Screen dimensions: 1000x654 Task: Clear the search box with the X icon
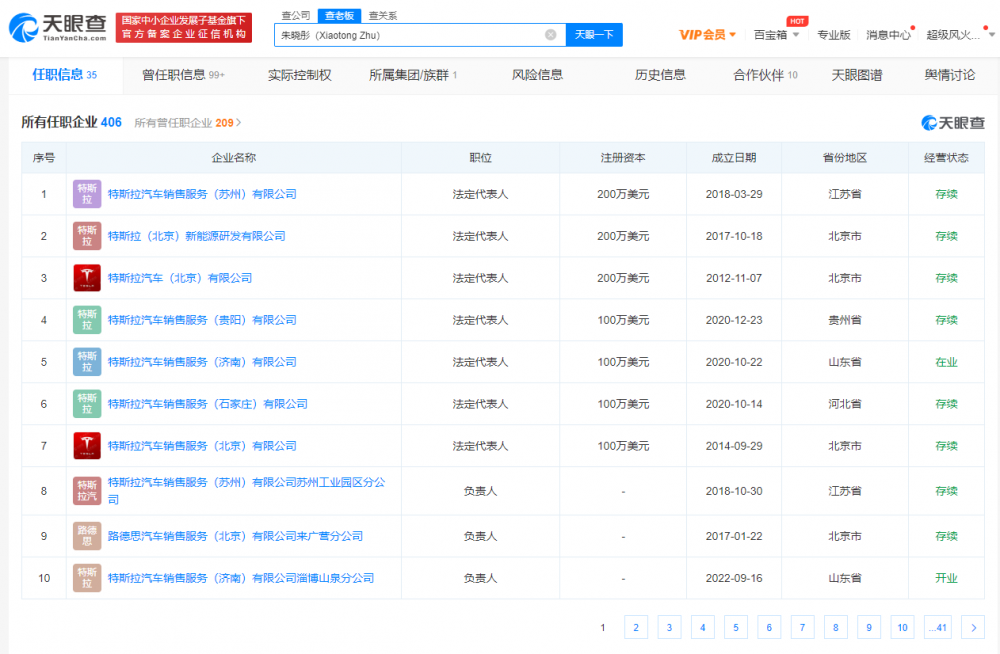coord(550,34)
